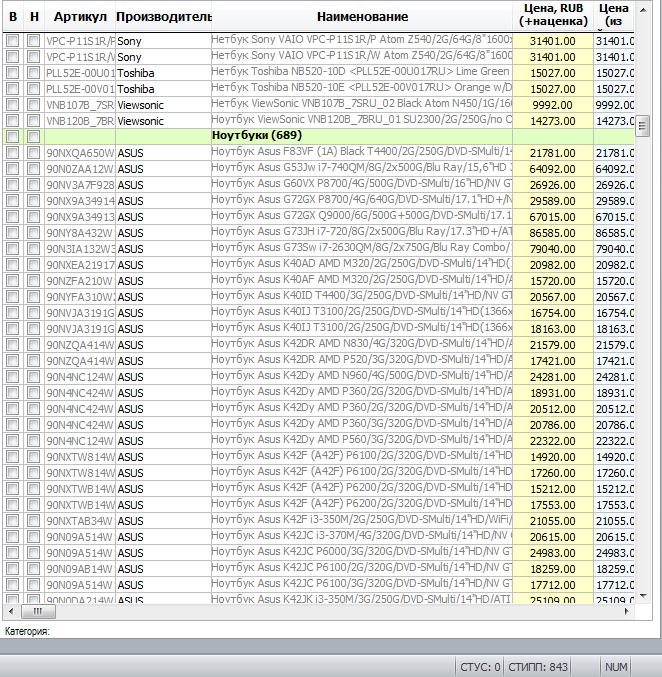Screen dimensions: 662x677
Task: Tick the Н checkbox for Sony VPC-P11S1R/W row
Action: [x=33, y=57]
